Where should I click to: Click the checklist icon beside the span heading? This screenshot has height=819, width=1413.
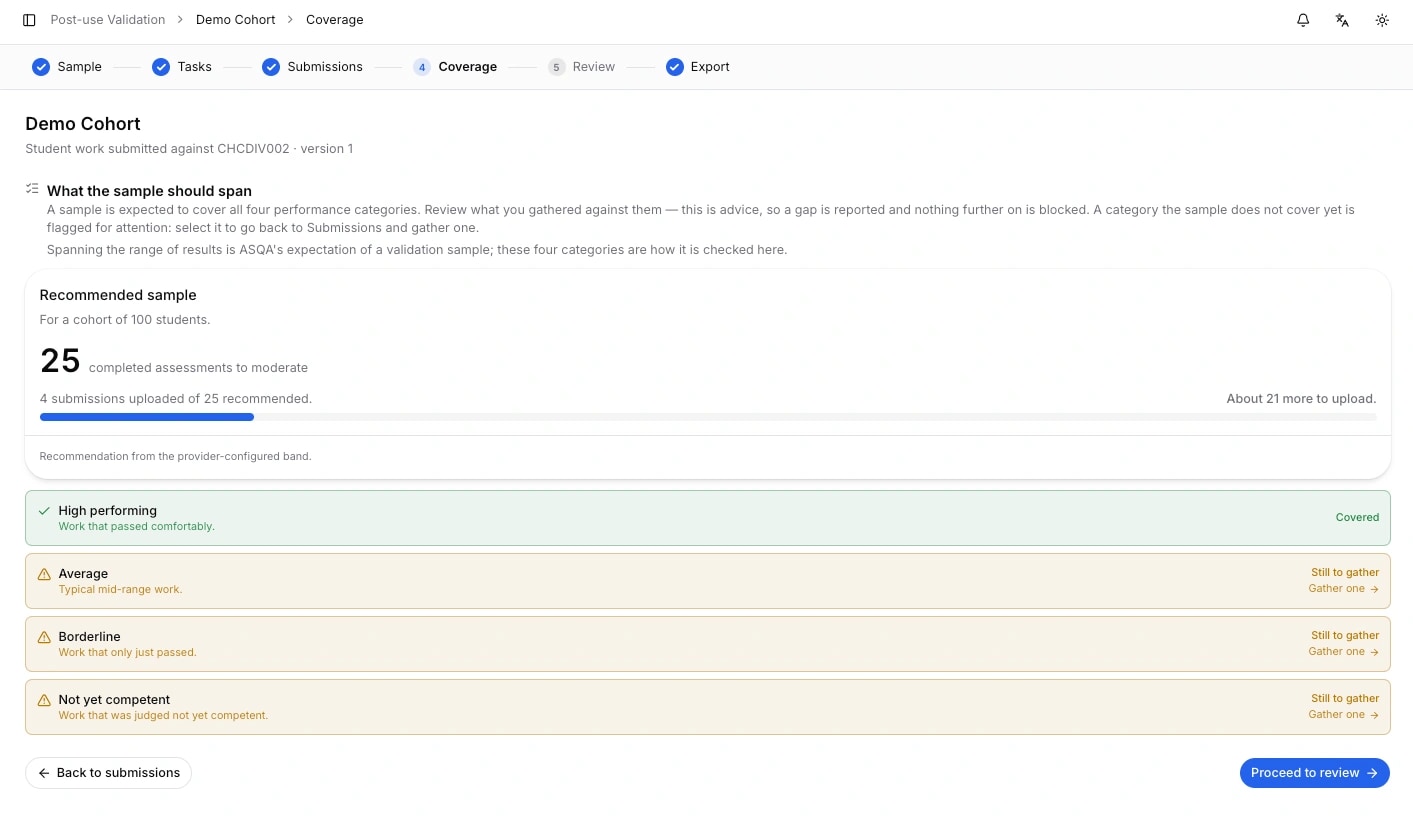(32, 188)
